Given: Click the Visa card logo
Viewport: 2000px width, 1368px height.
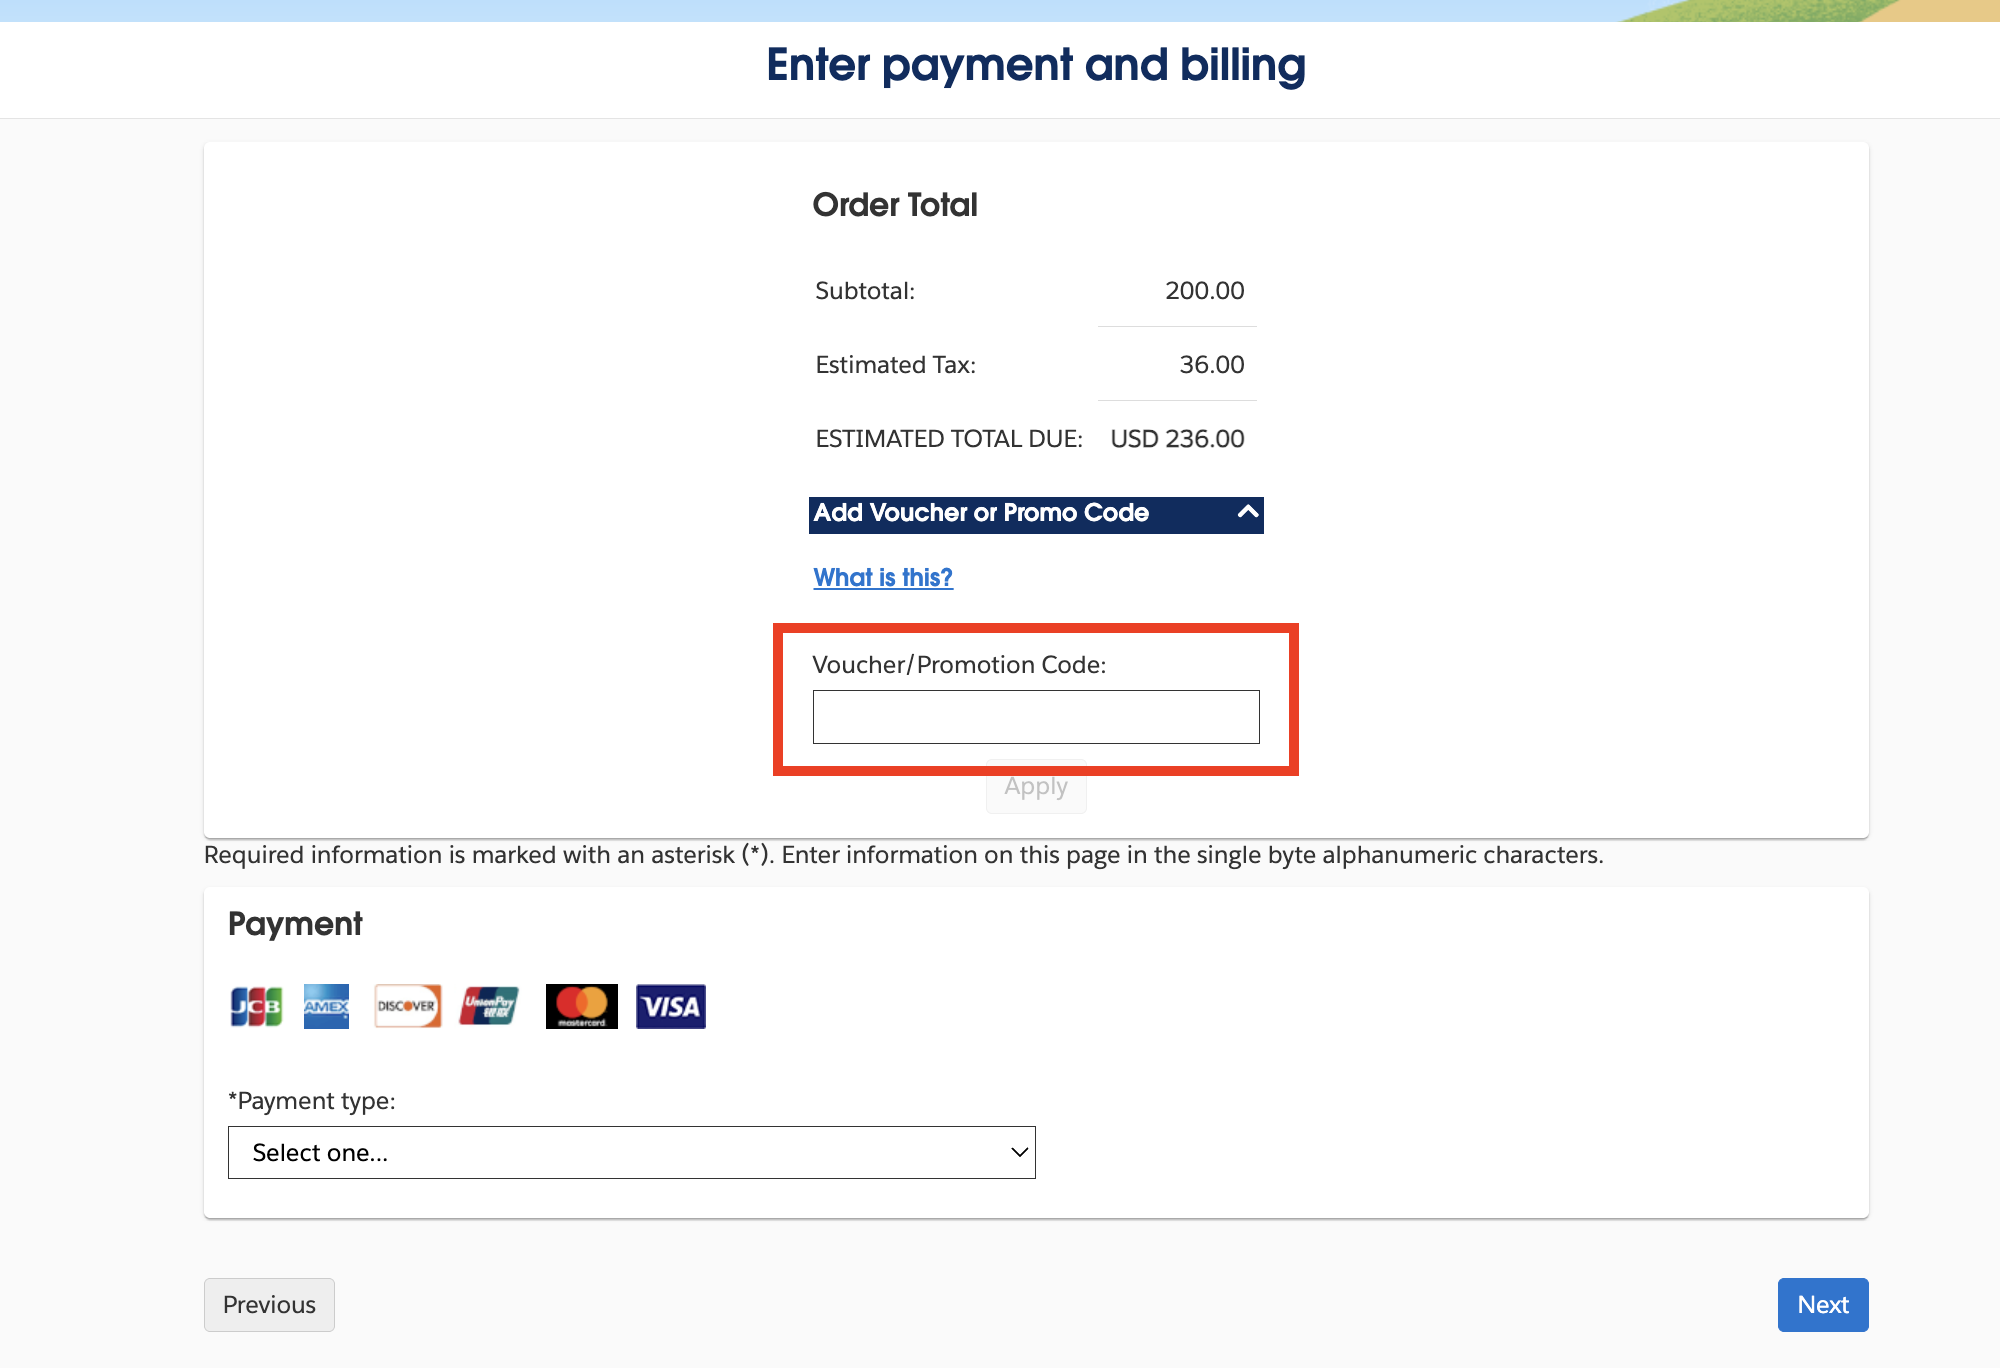Looking at the screenshot, I should point(671,1006).
